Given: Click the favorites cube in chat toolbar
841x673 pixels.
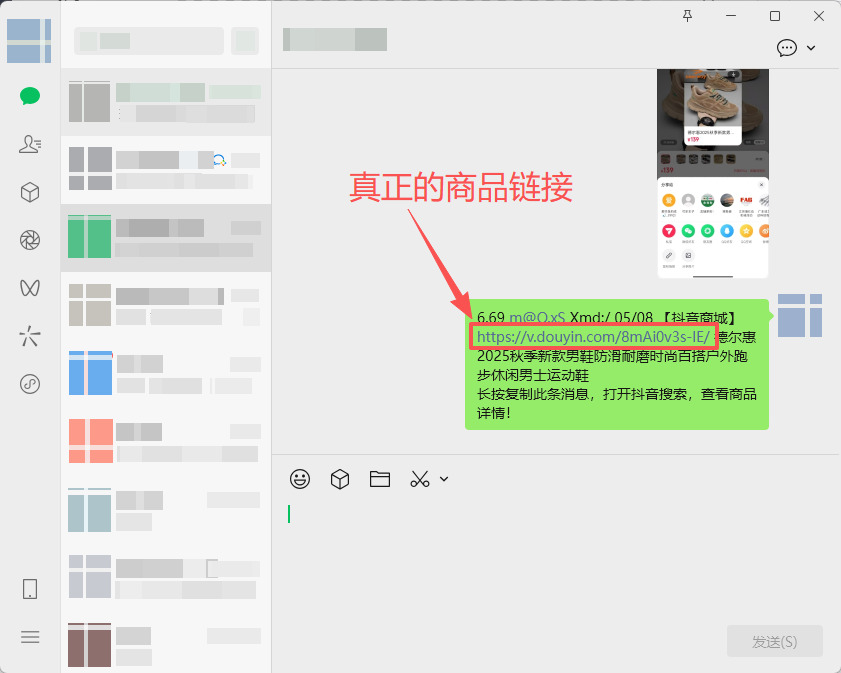Looking at the screenshot, I should (x=340, y=478).
